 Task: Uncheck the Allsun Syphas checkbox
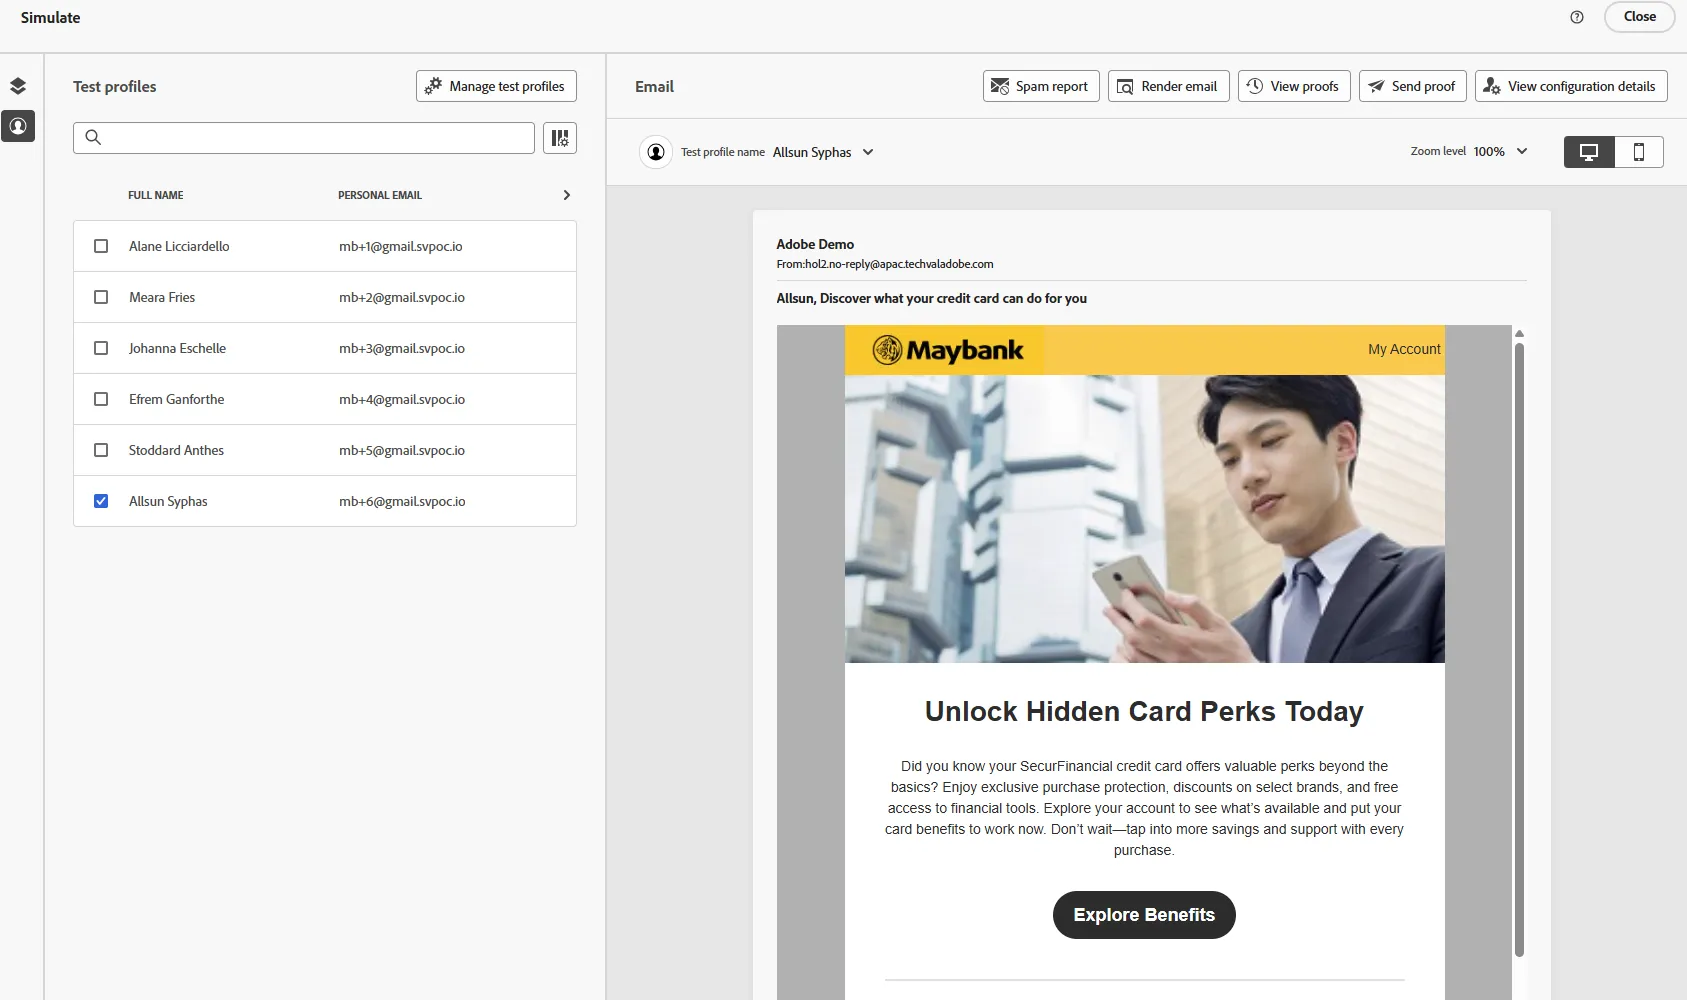[101, 501]
